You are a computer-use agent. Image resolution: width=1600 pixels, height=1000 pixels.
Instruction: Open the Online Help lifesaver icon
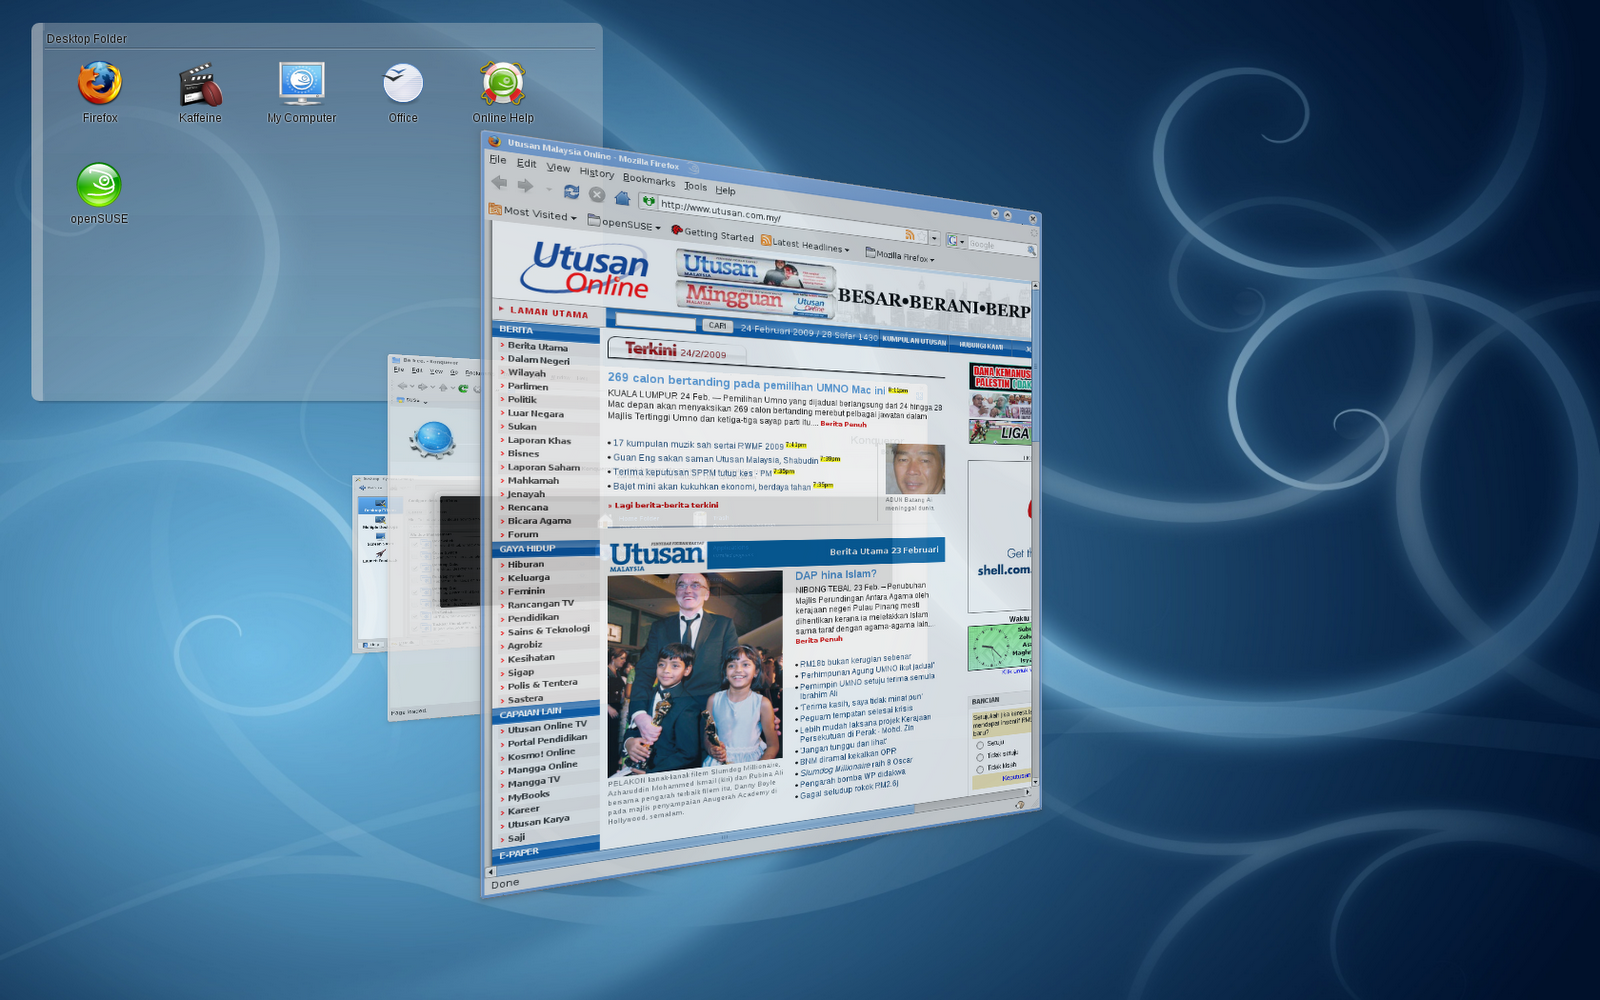pos(503,92)
